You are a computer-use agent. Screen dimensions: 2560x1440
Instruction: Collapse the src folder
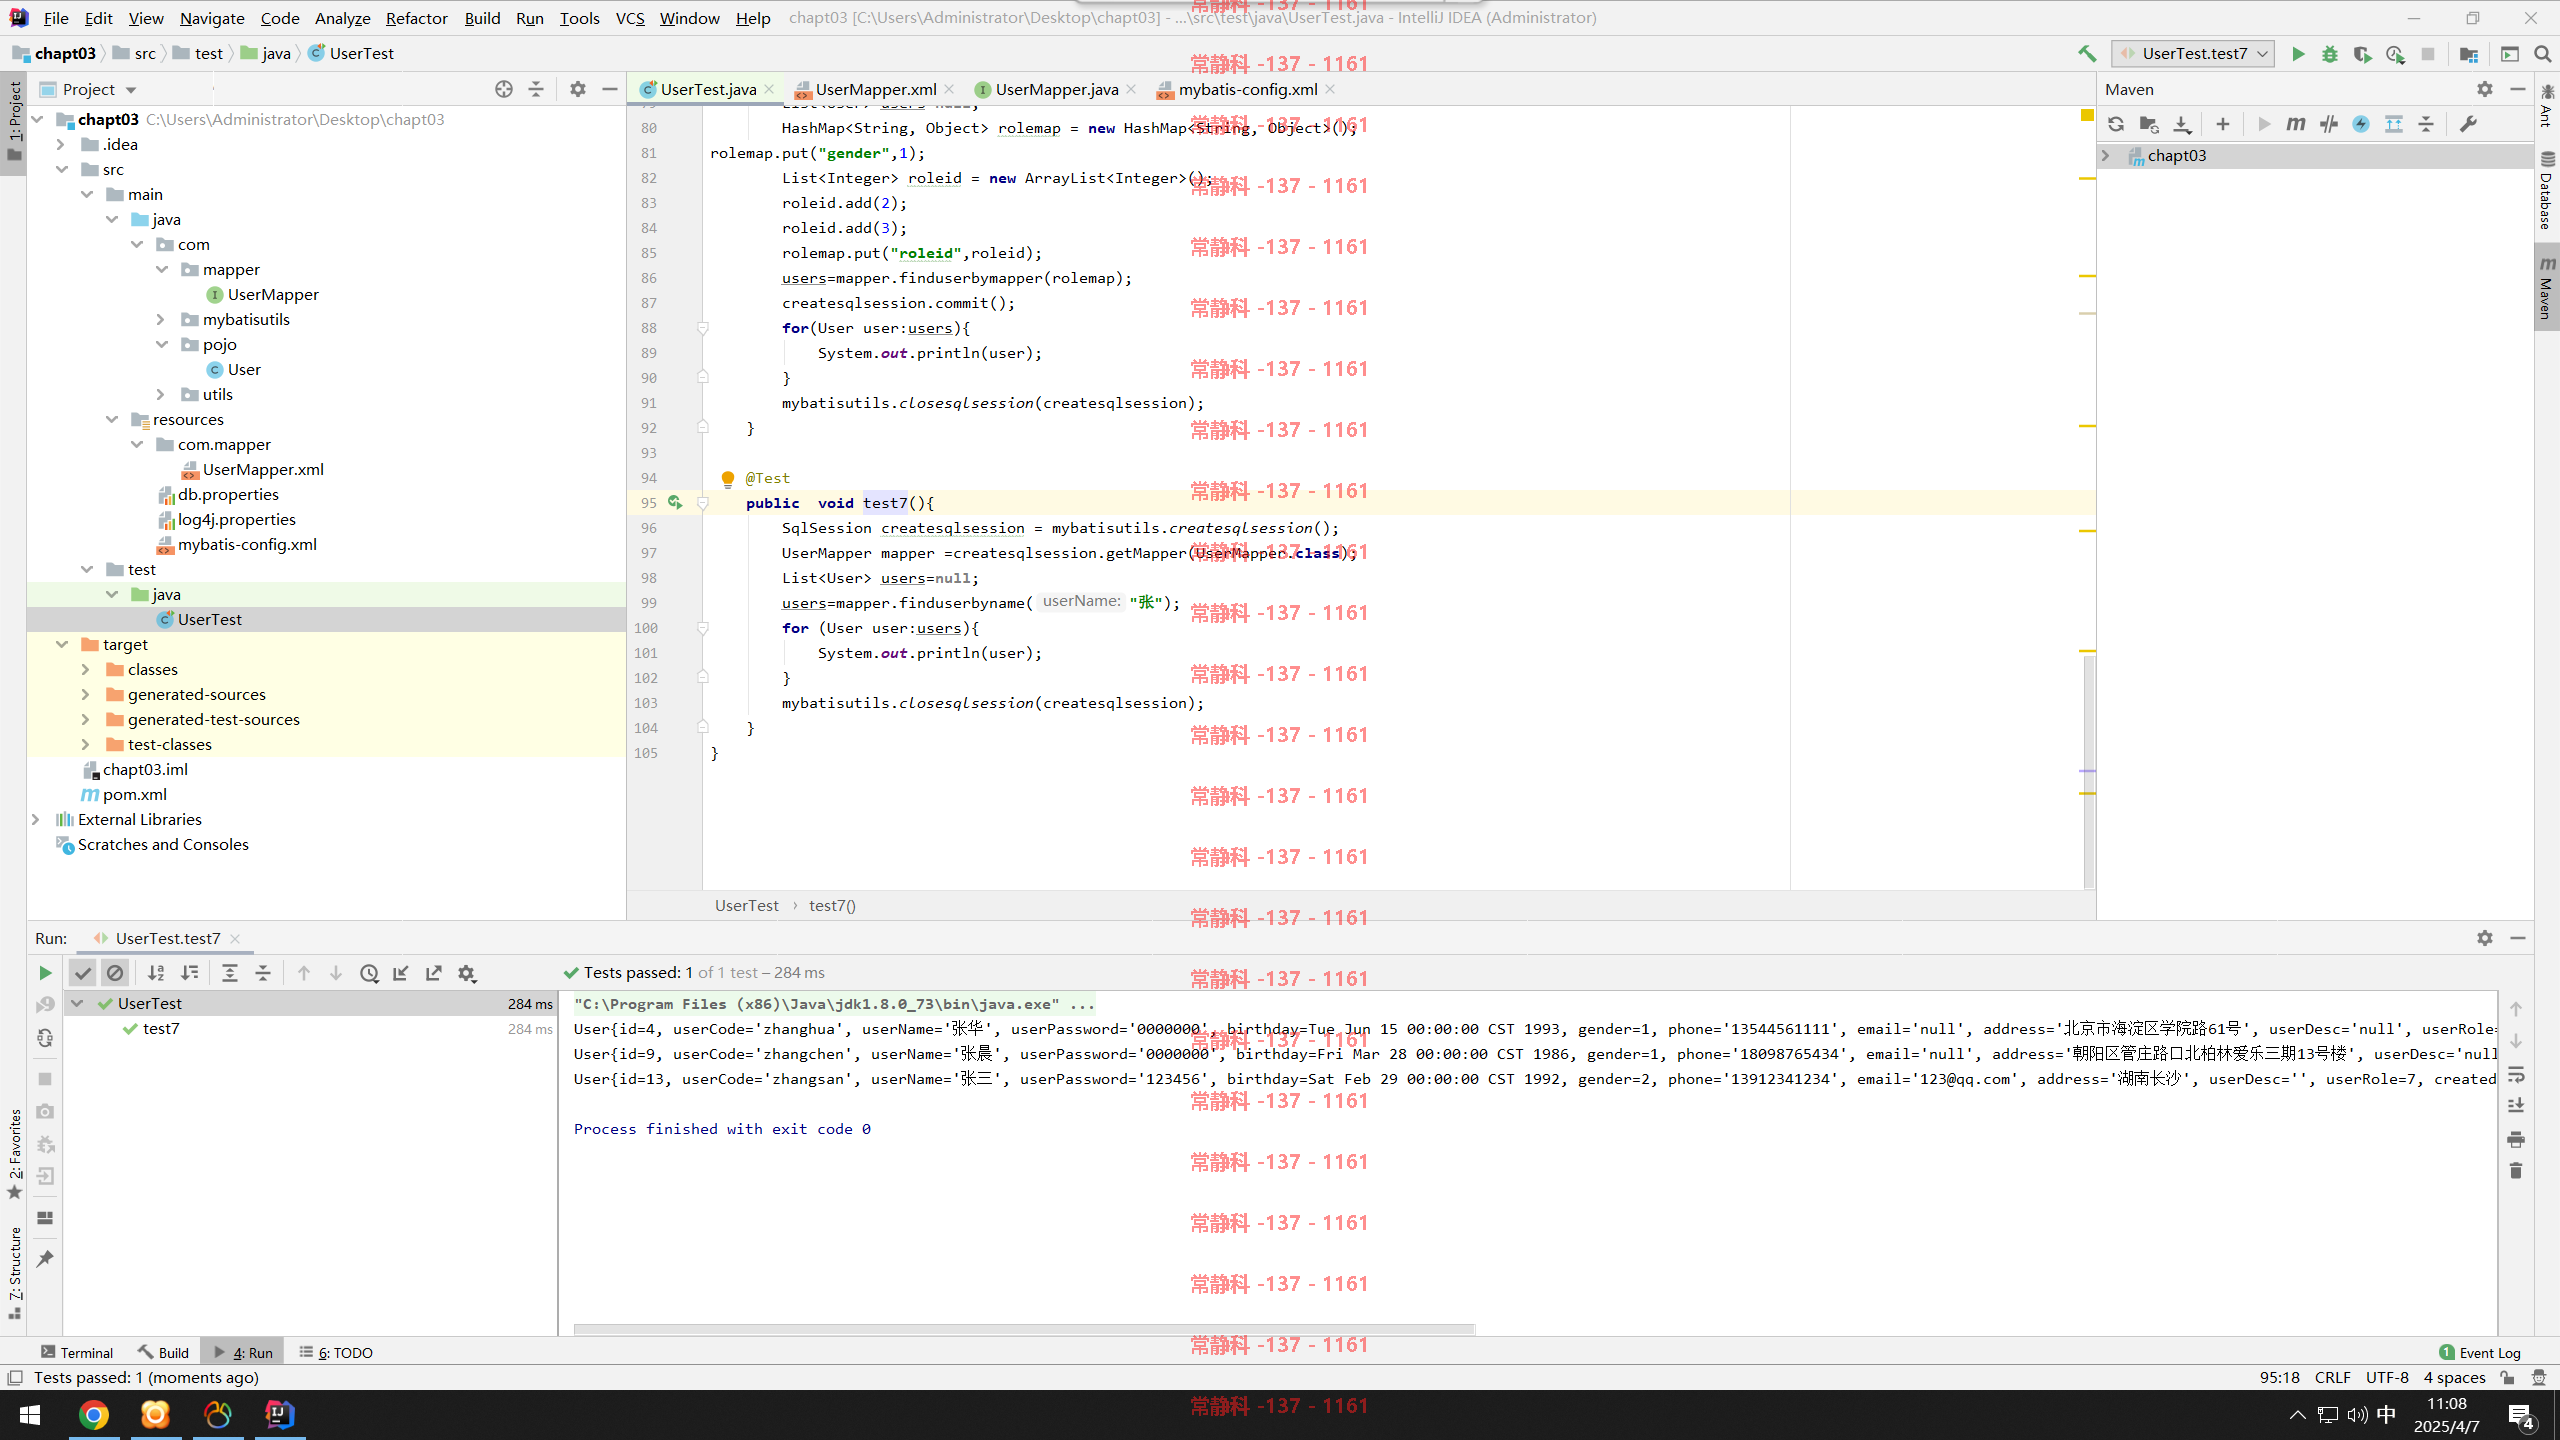click(62, 169)
